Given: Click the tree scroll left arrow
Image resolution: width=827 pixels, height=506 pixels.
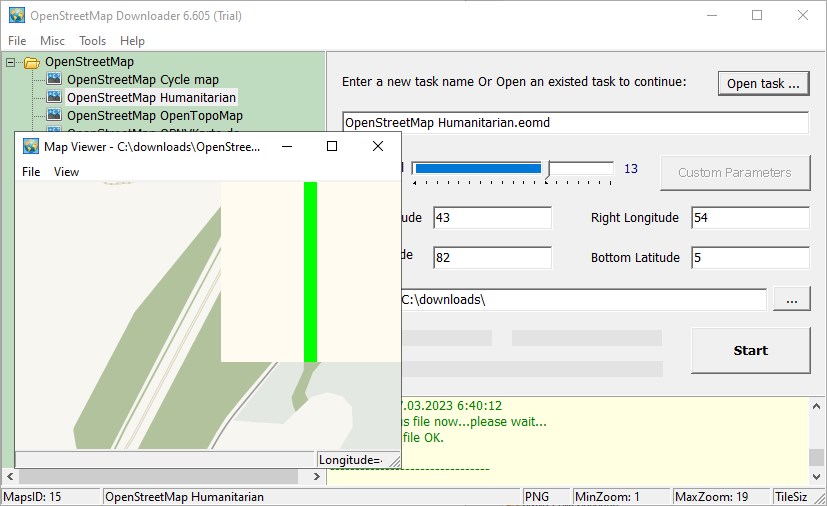Looking at the screenshot, I should [10, 476].
